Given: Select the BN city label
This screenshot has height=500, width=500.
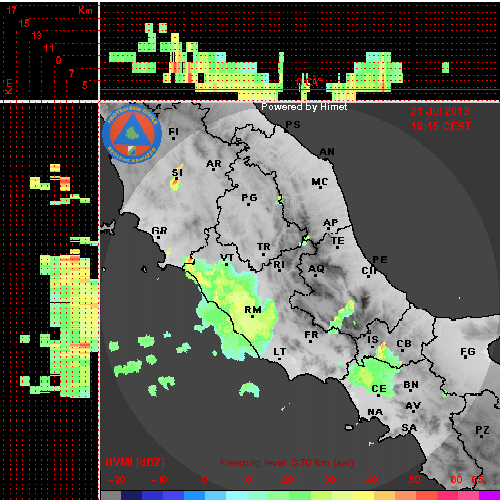Looking at the screenshot, I should [411, 385].
